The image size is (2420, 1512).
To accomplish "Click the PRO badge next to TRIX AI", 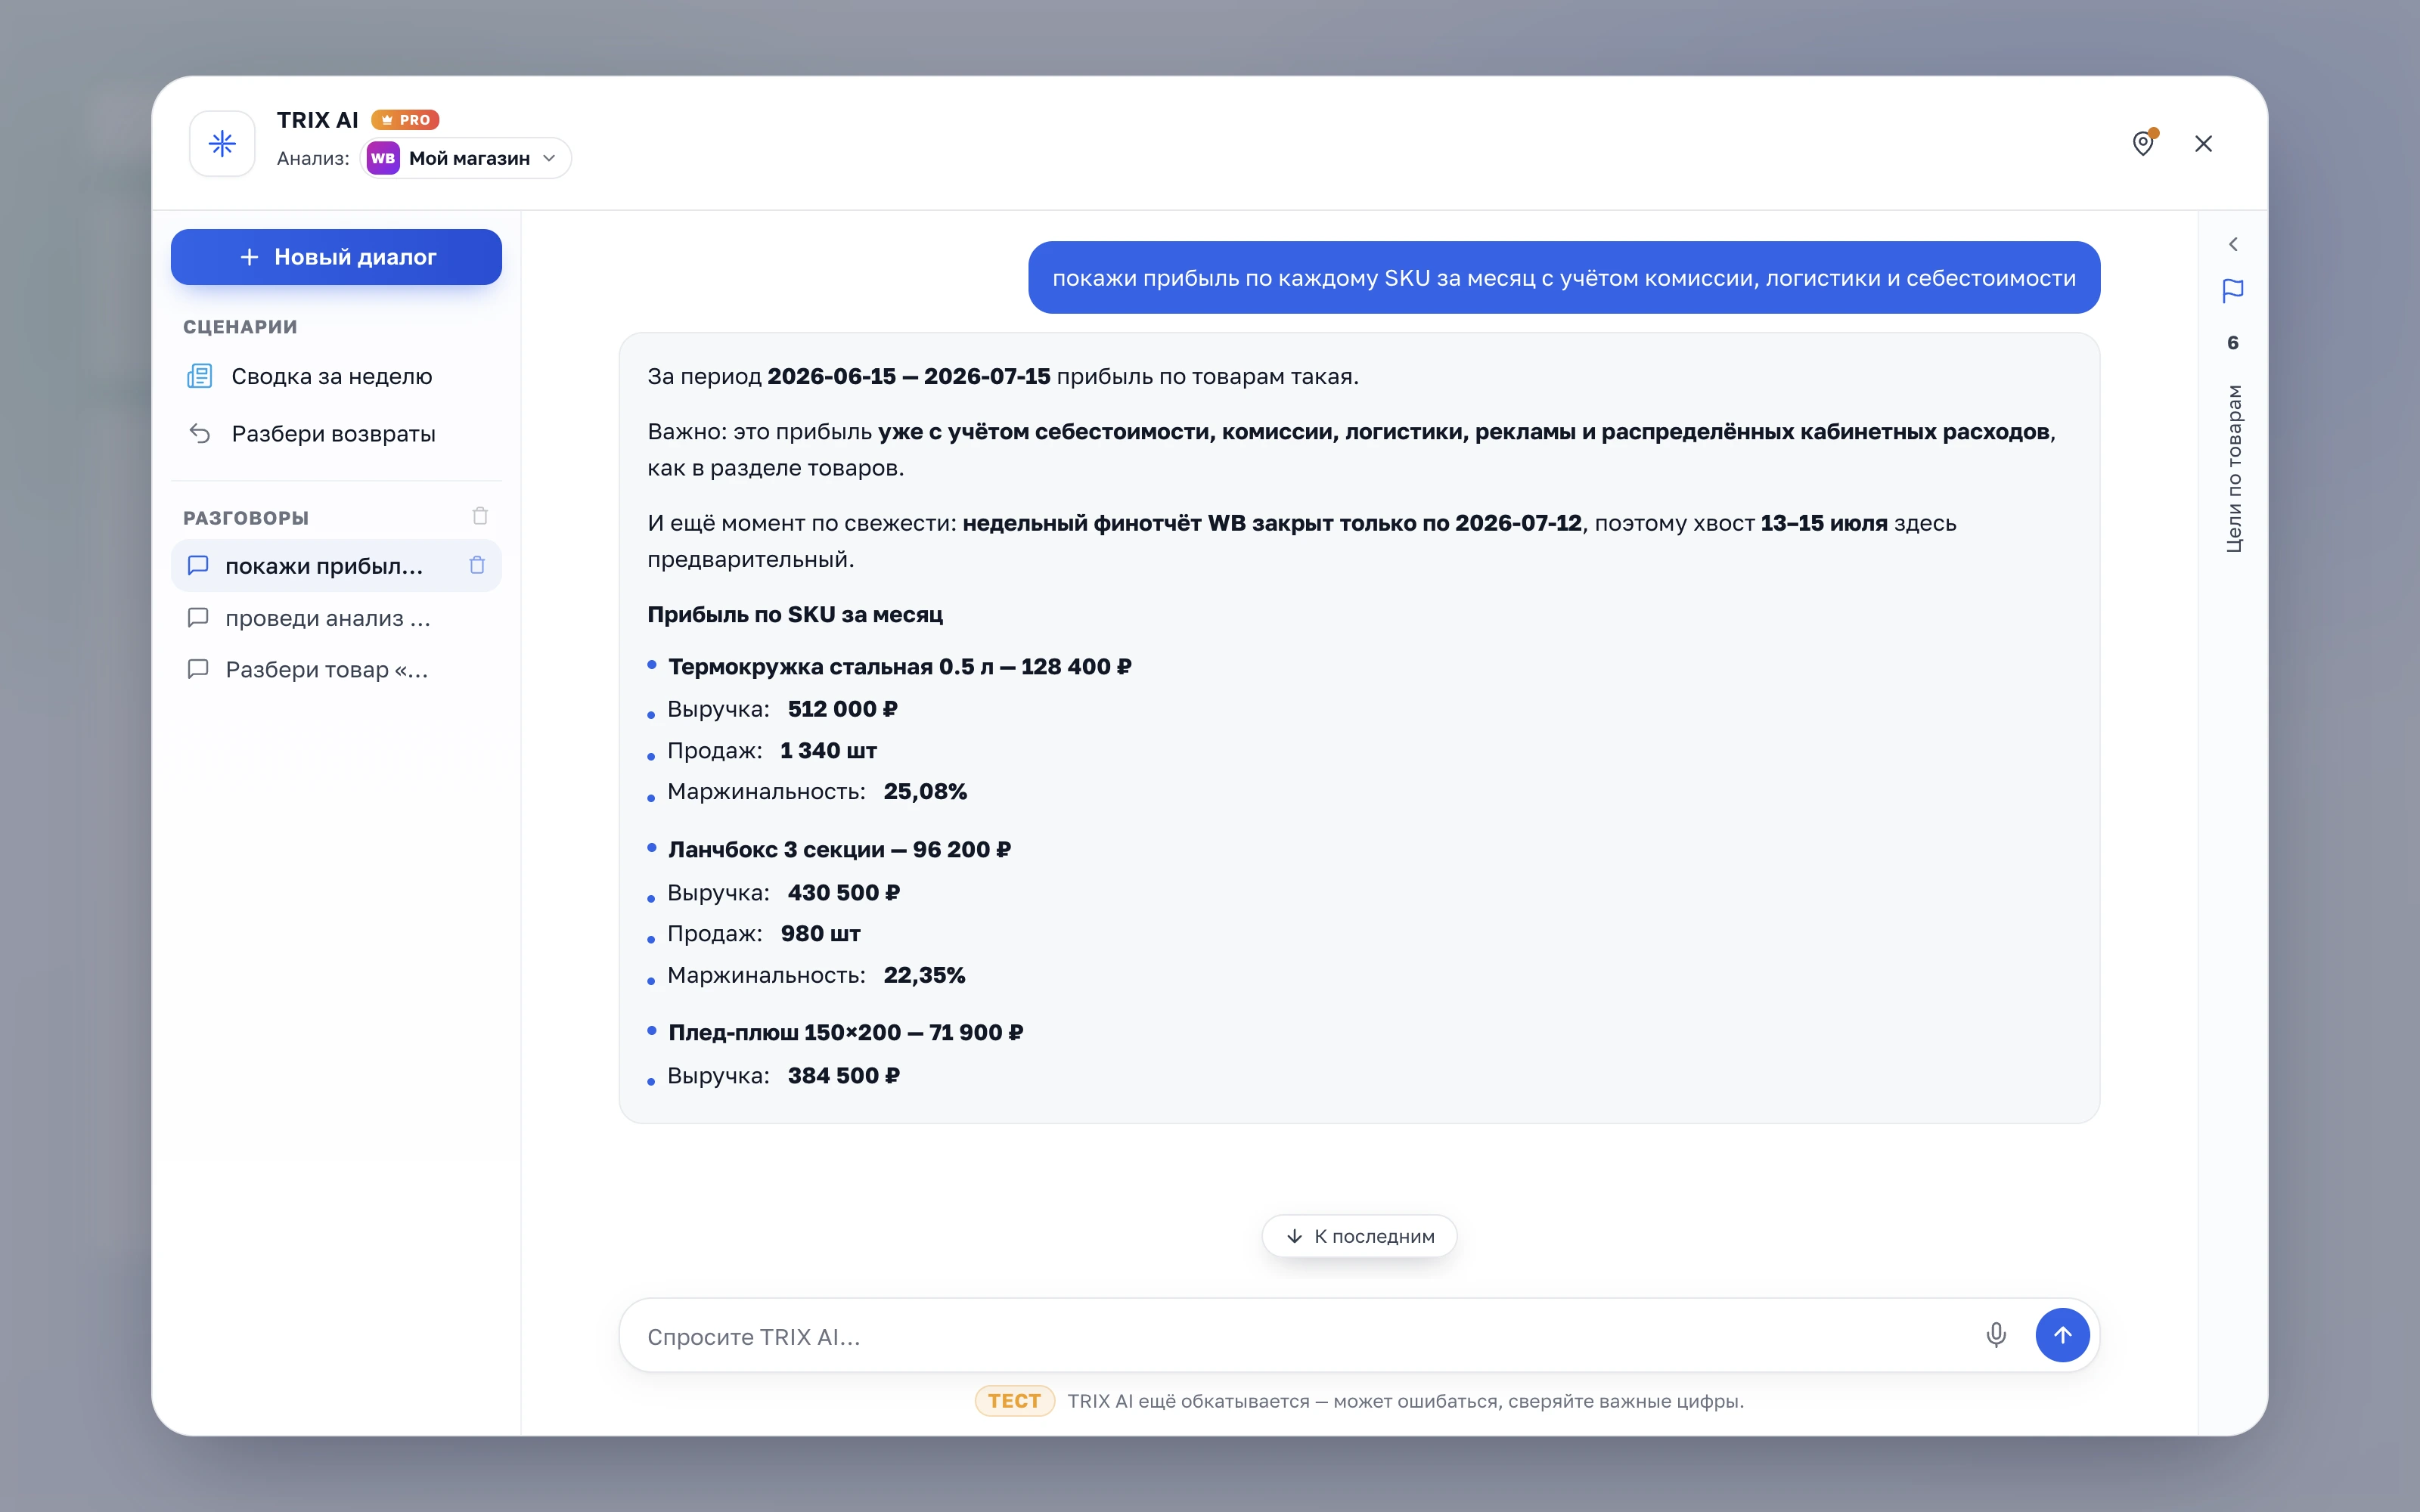I will tap(405, 120).
